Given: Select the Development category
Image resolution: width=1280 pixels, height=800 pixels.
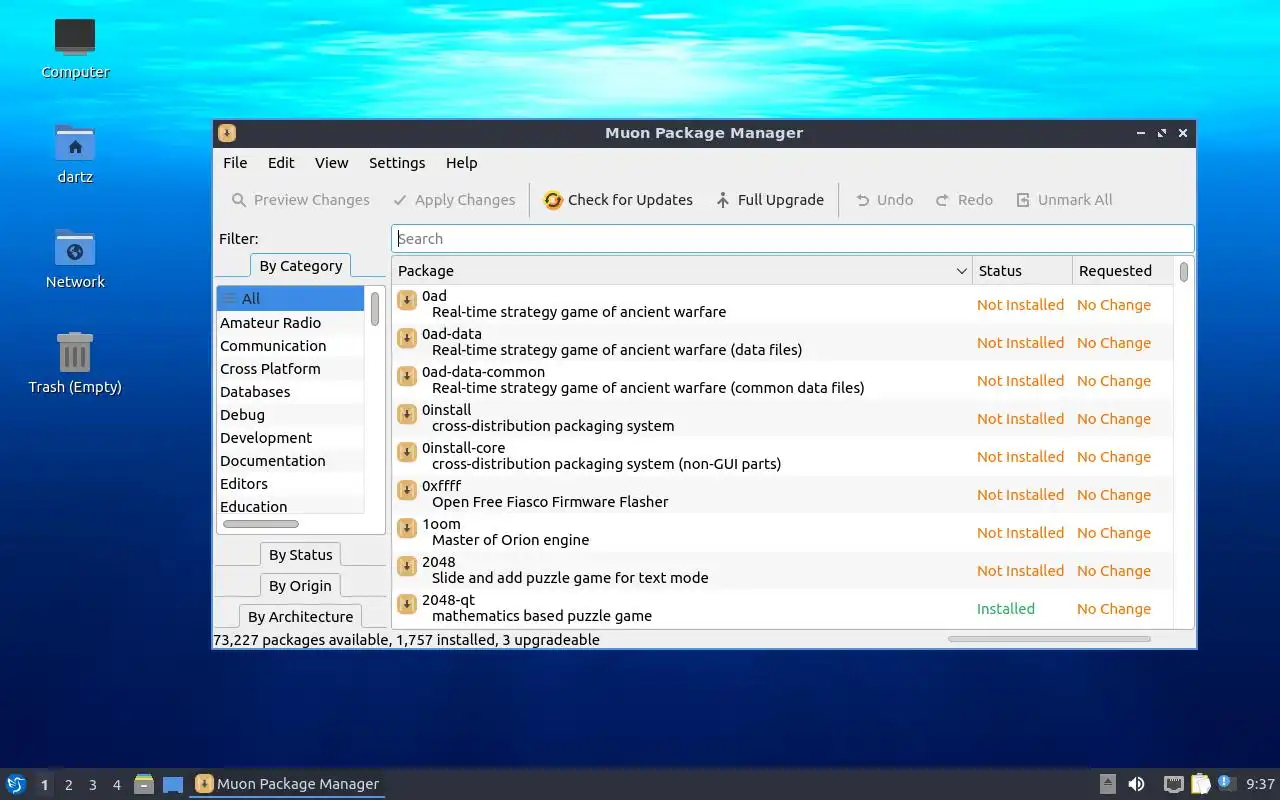Looking at the screenshot, I should click(291, 438).
